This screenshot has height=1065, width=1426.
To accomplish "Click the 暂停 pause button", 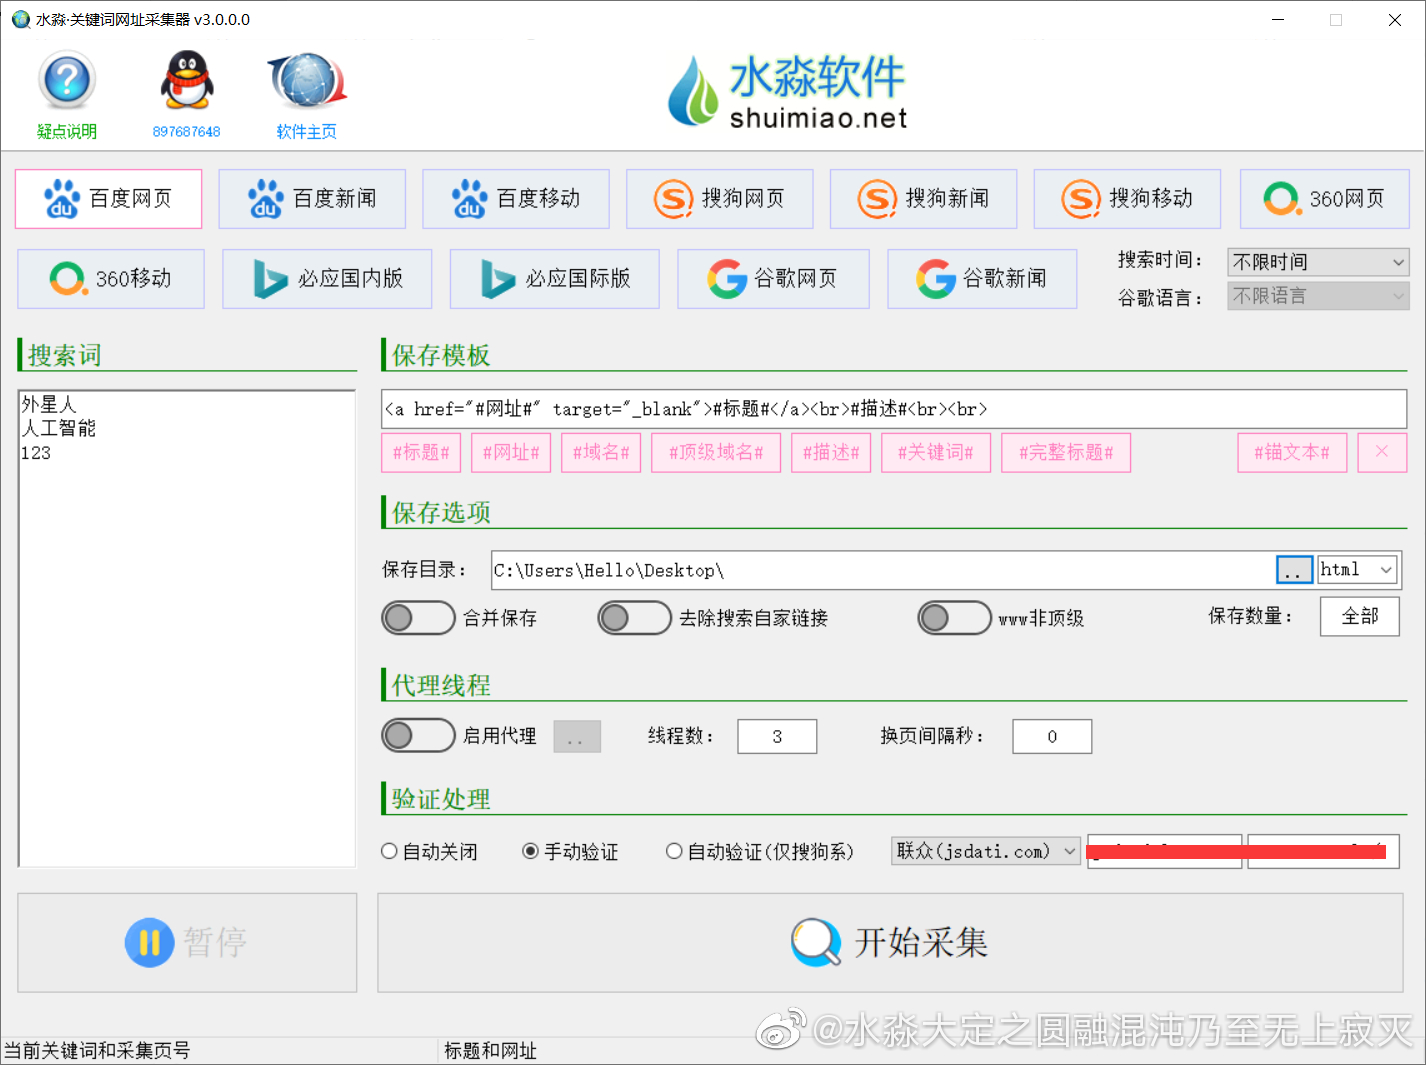I will (187, 943).
